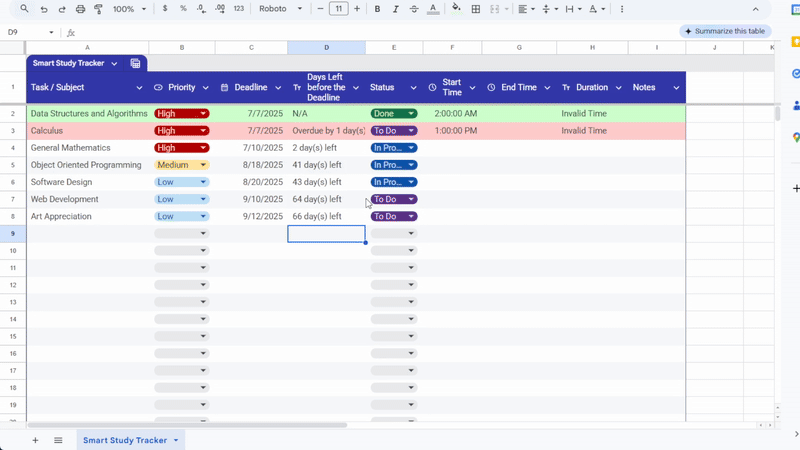Image resolution: width=800 pixels, height=450 pixels.
Task: Open empty priority dropdown in row 9
Action: pos(182,233)
